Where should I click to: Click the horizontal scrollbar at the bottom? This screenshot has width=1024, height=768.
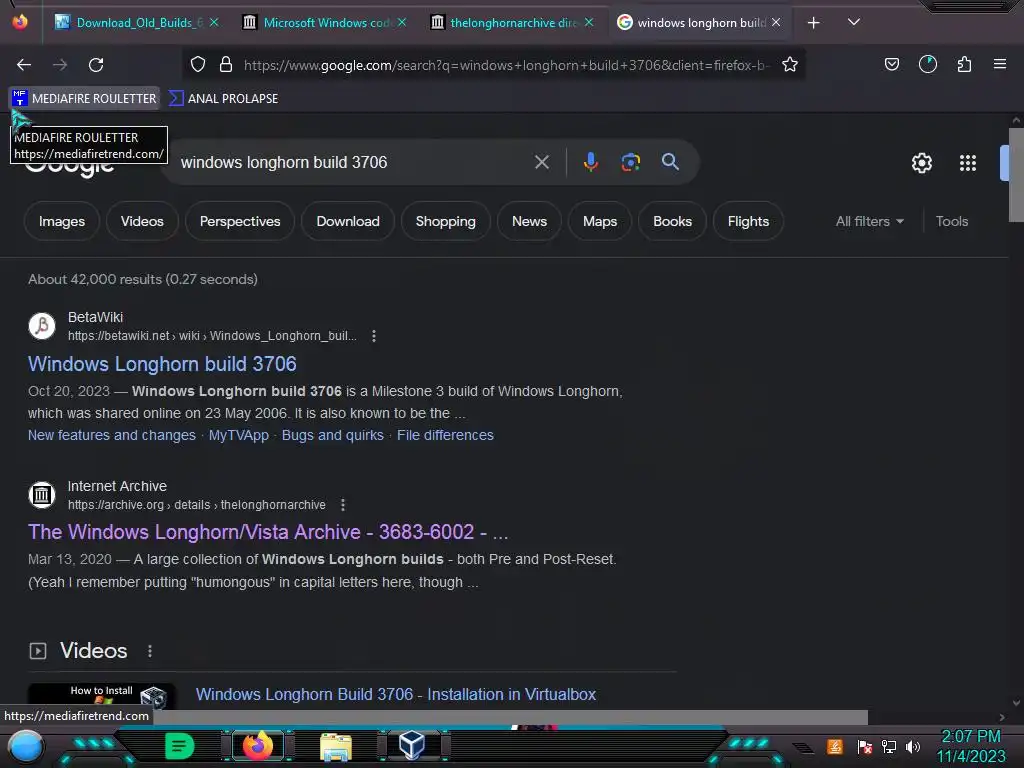pos(509,717)
